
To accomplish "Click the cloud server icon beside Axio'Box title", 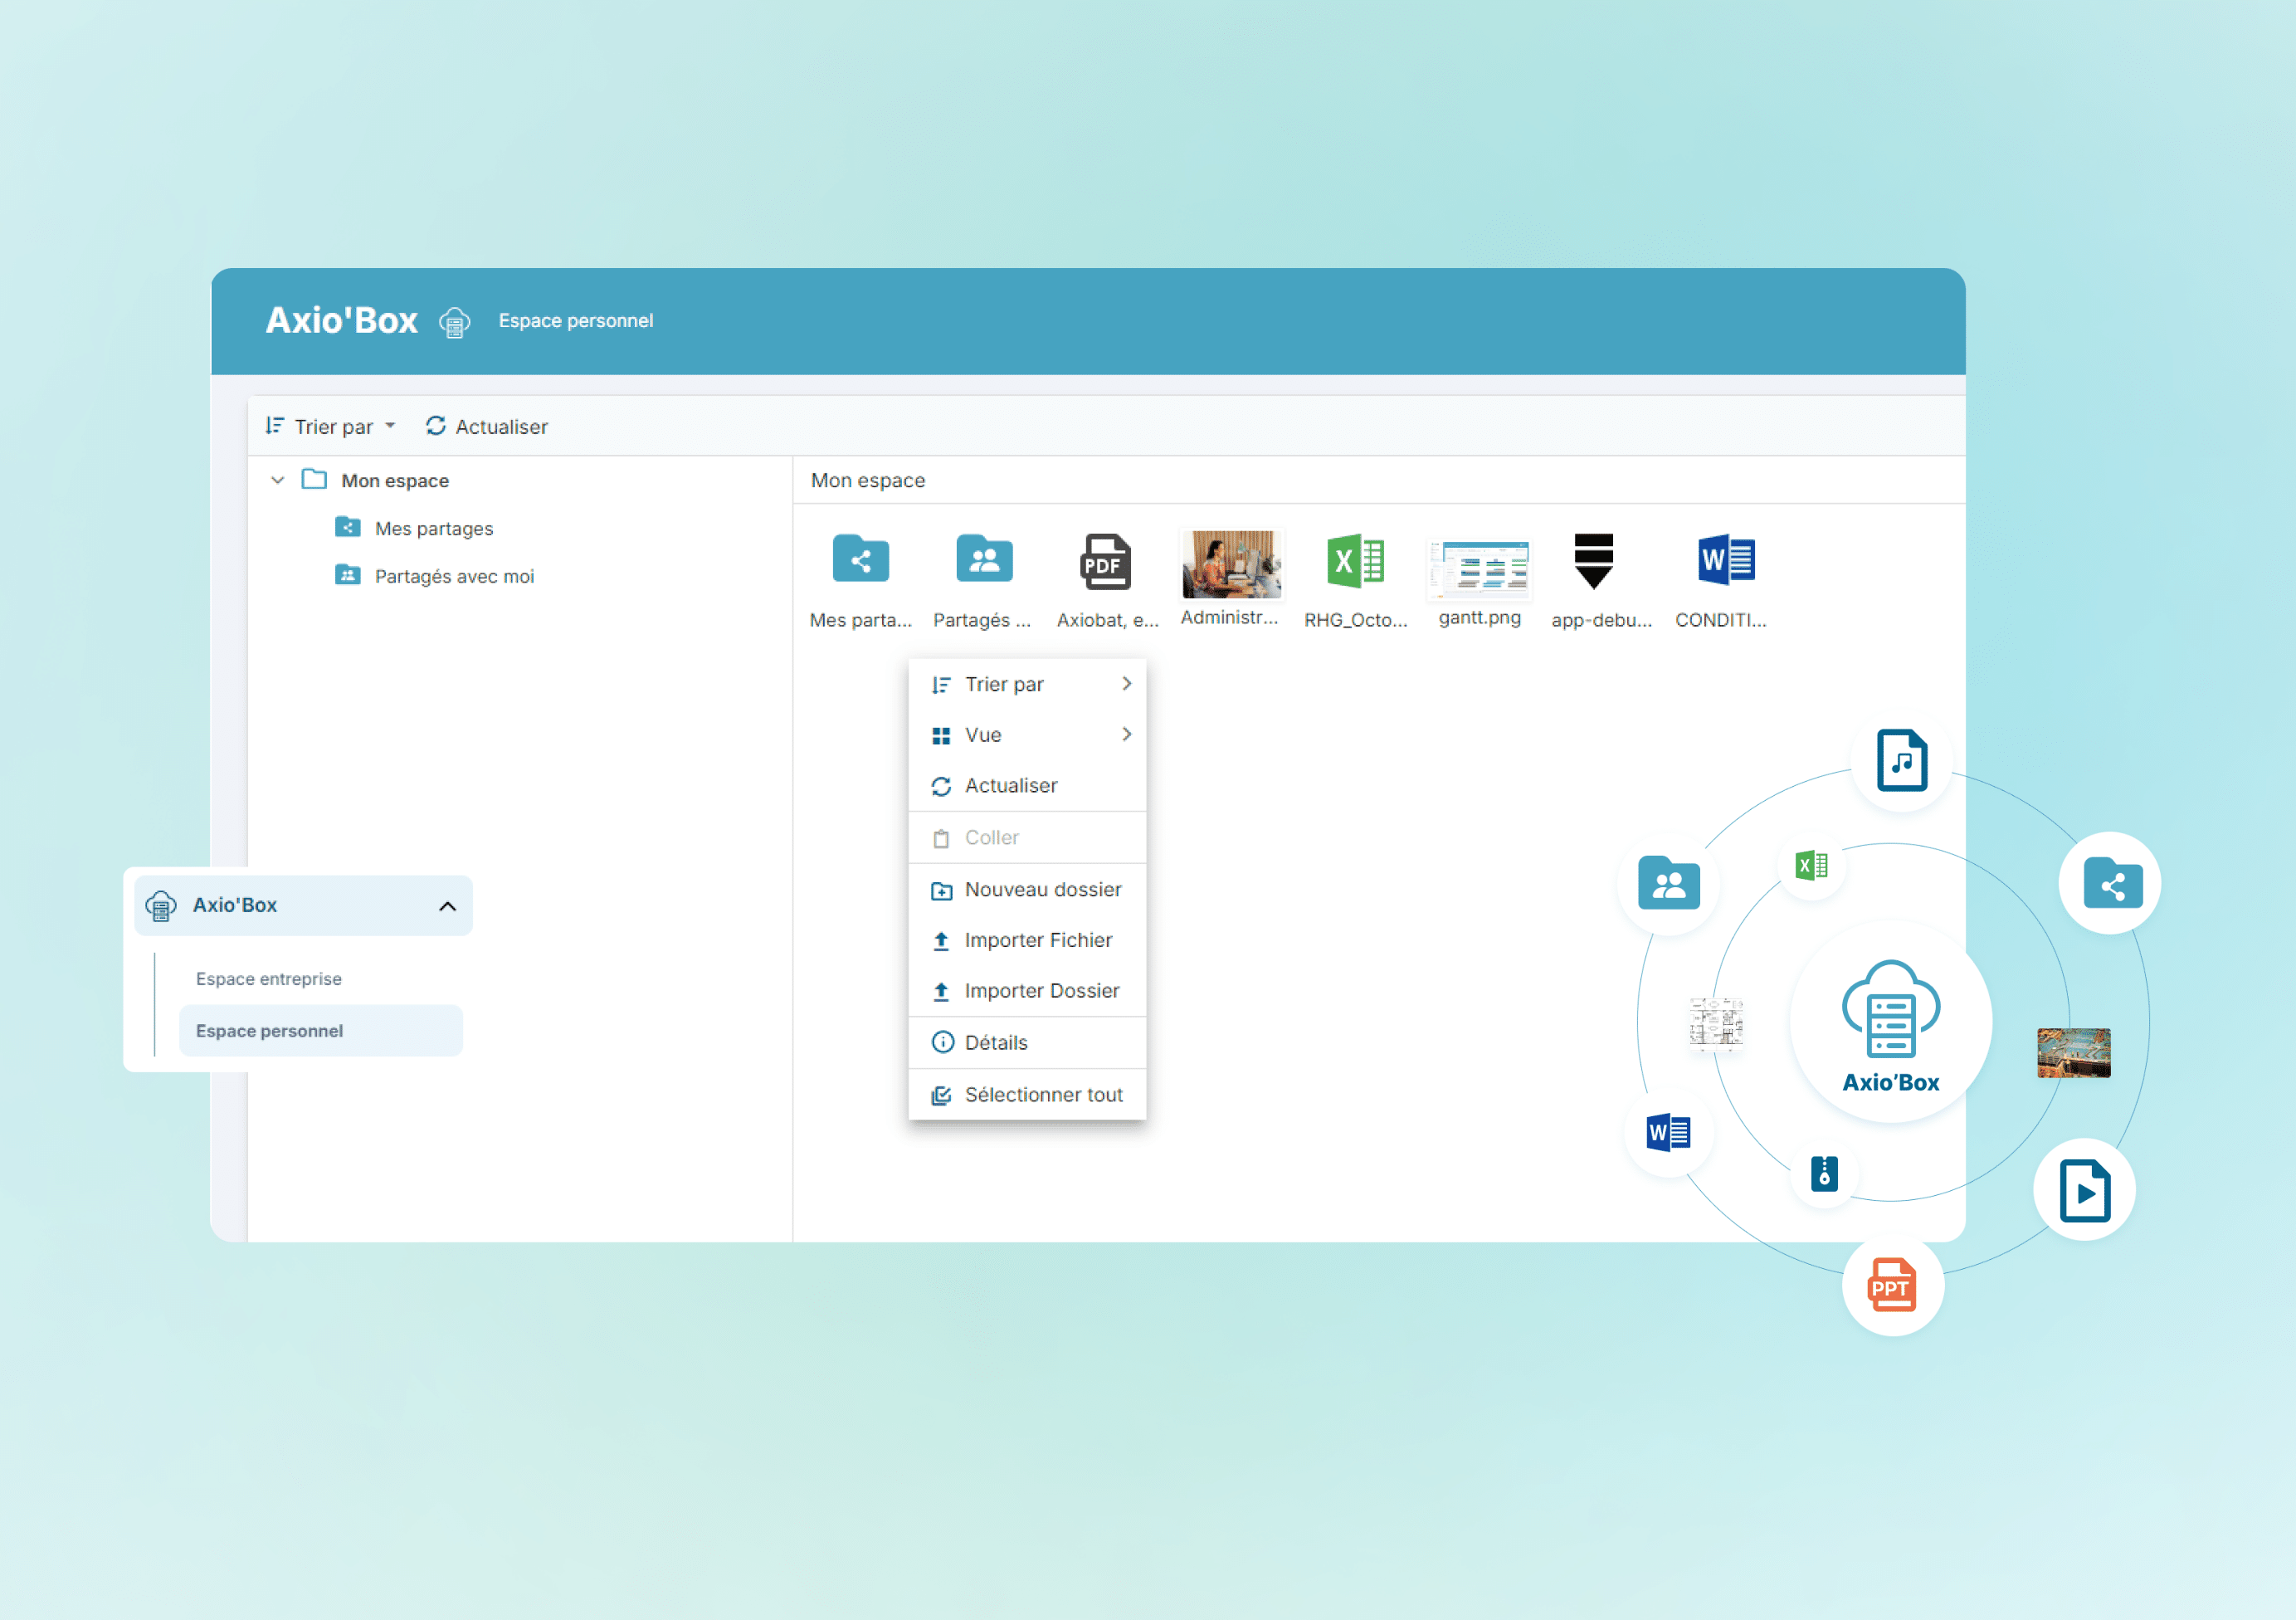I will (454, 322).
